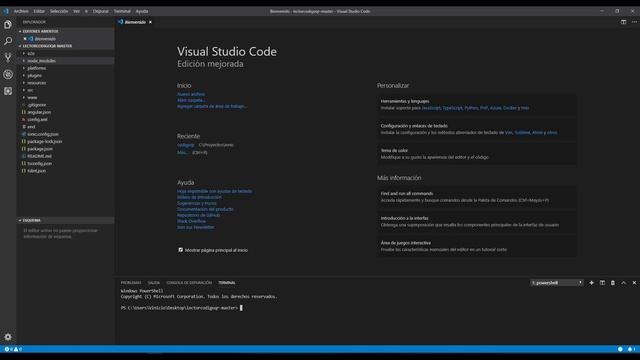Switch to the Salida panel tab
Image resolution: width=640 pixels, height=360 pixels.
click(x=153, y=283)
